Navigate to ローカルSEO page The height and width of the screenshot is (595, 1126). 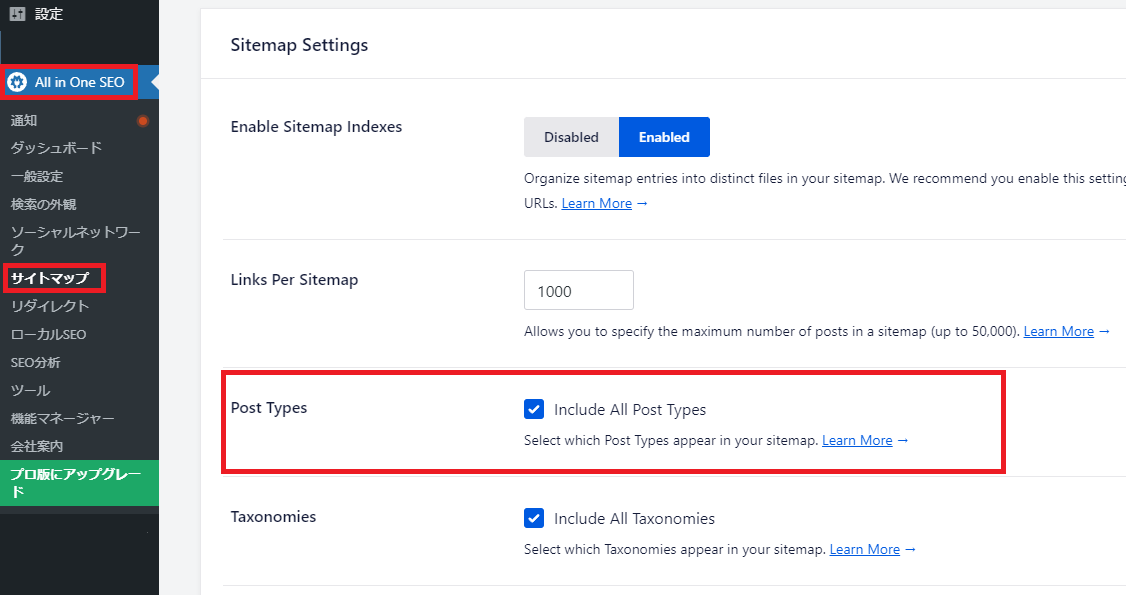pos(49,334)
